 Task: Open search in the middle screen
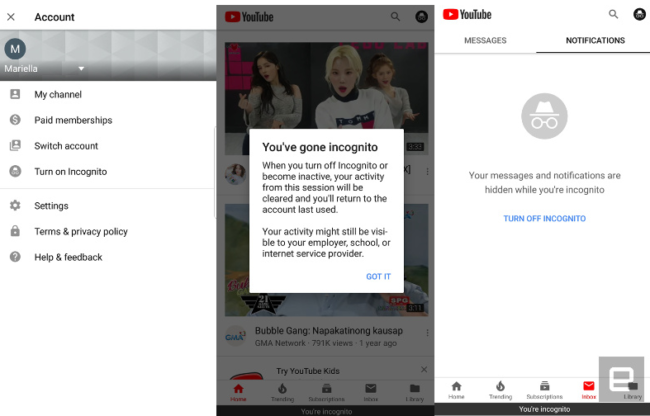(x=395, y=17)
